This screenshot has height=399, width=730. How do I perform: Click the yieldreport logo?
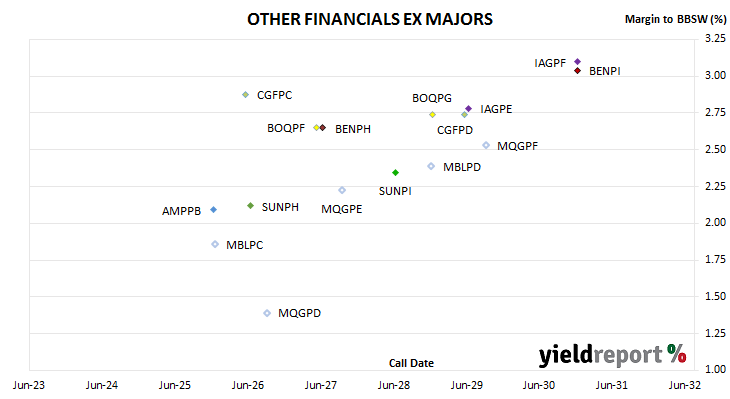[x=612, y=355]
